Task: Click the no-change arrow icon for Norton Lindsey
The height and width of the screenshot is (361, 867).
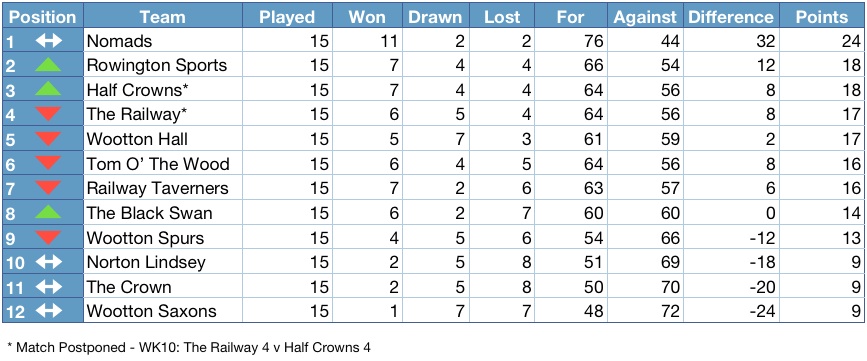Action: [x=49, y=262]
